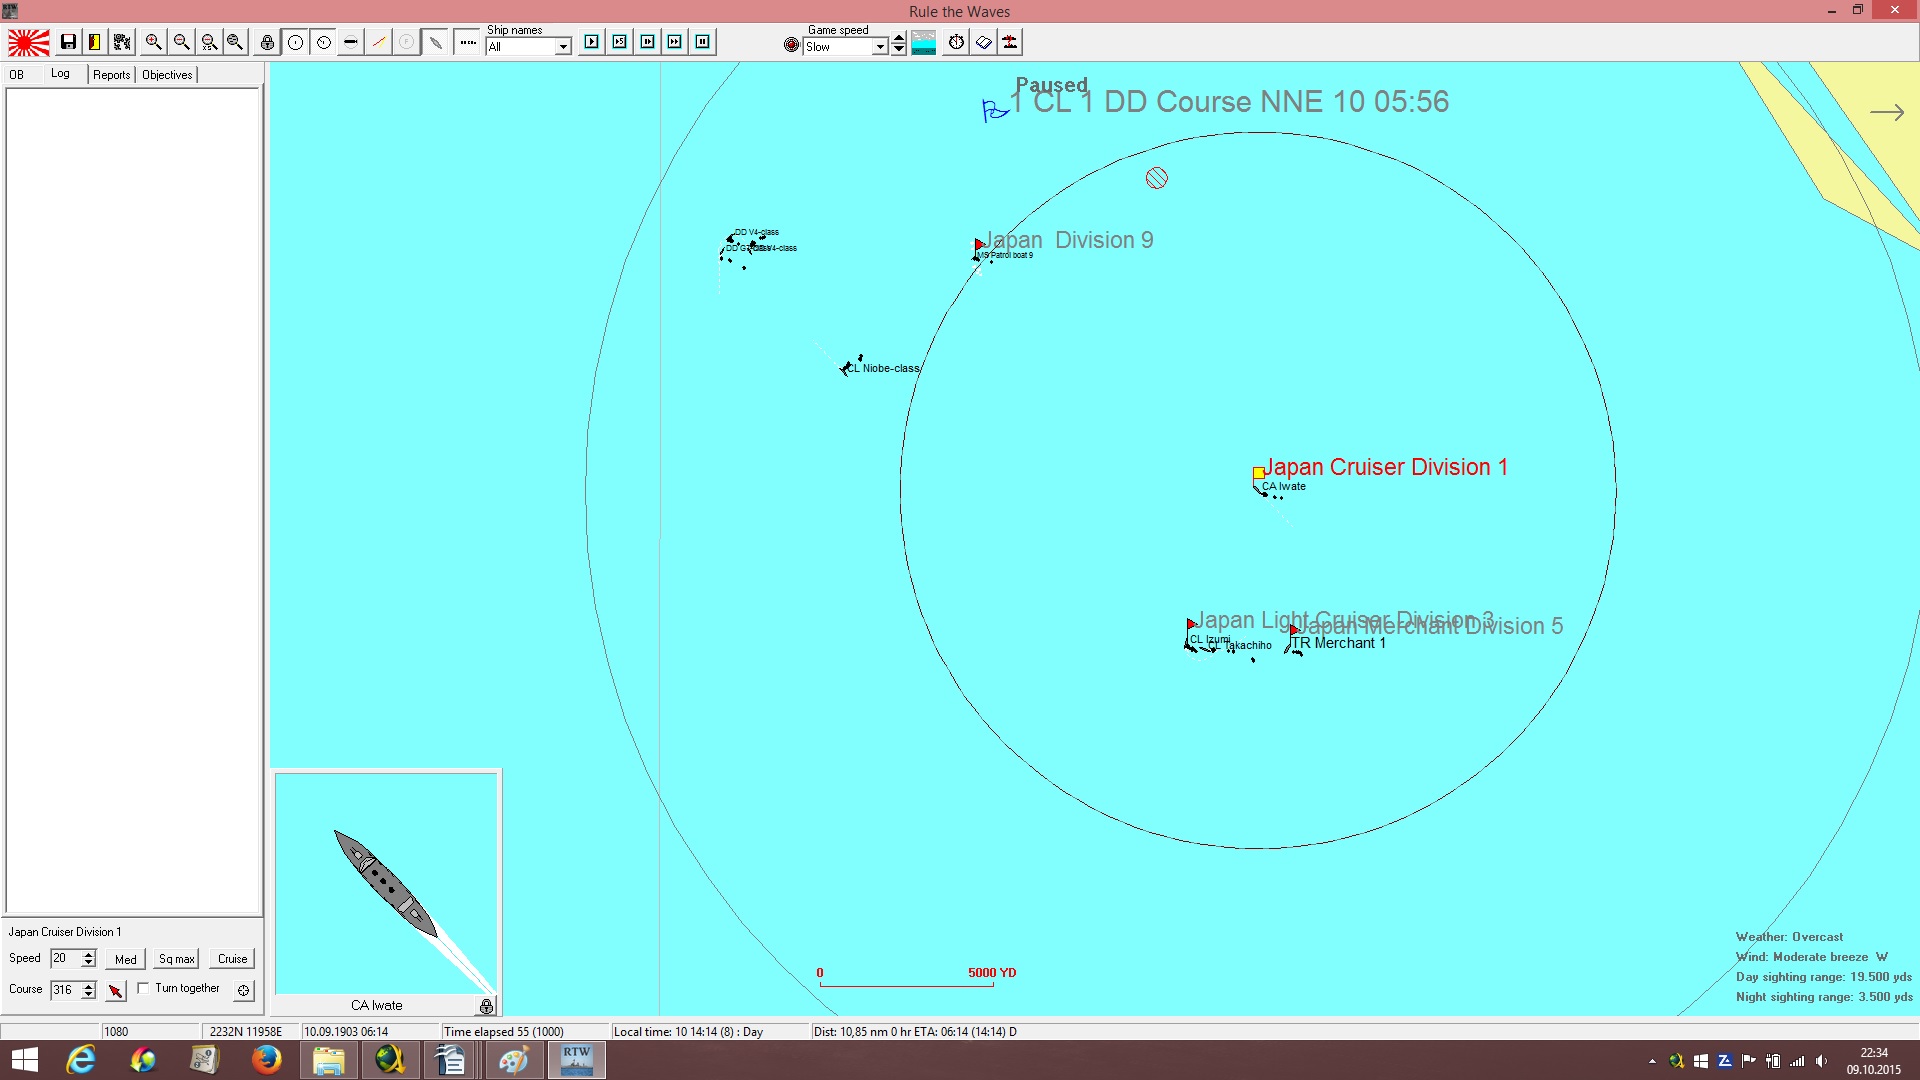
Task: Click the fast-forward play button
Action: tap(675, 42)
